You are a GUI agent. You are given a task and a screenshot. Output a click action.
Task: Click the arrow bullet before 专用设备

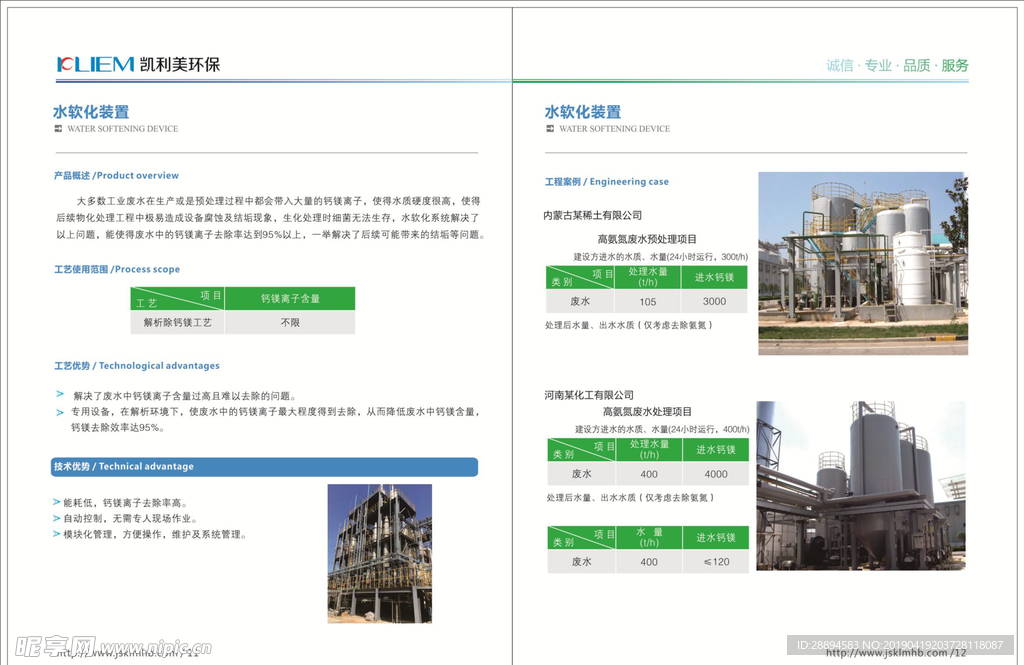60,411
